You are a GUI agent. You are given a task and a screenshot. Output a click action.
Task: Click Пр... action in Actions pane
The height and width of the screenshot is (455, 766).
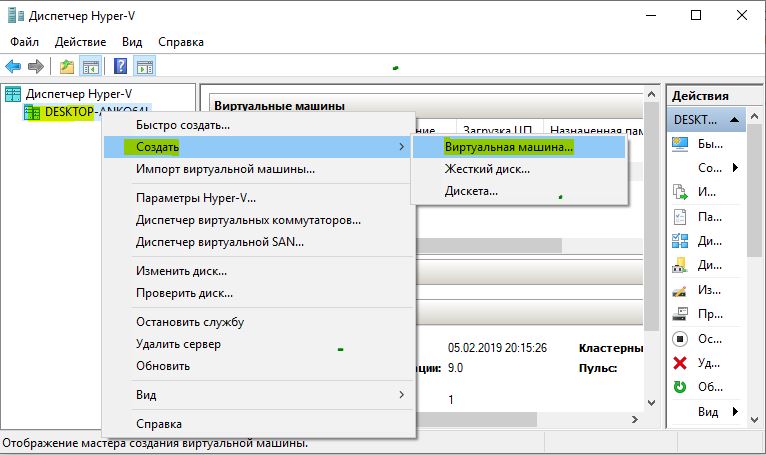710,314
